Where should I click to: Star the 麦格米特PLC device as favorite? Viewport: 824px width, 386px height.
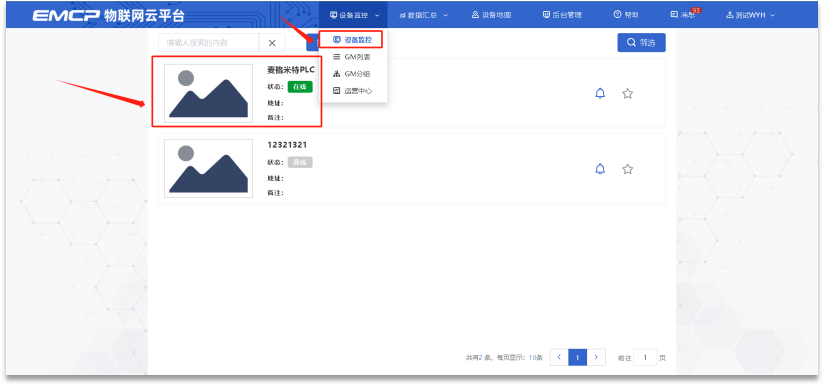[627, 93]
